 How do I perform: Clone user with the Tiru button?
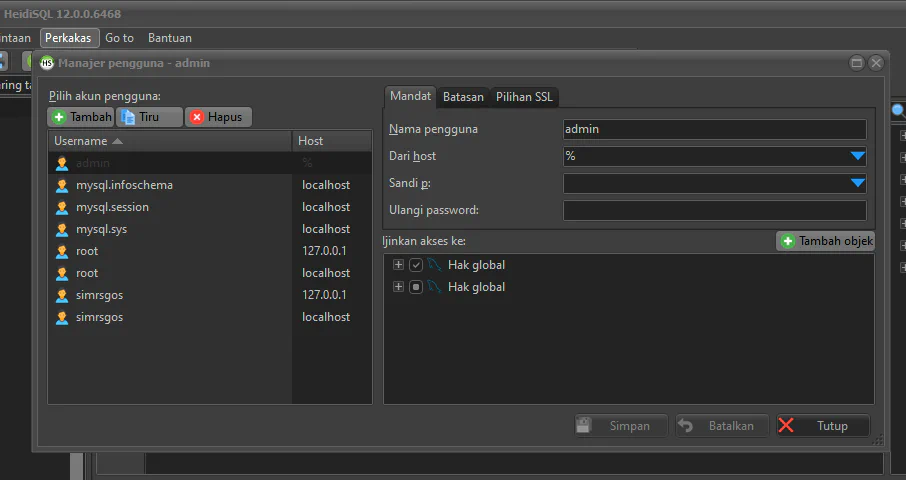coord(149,117)
